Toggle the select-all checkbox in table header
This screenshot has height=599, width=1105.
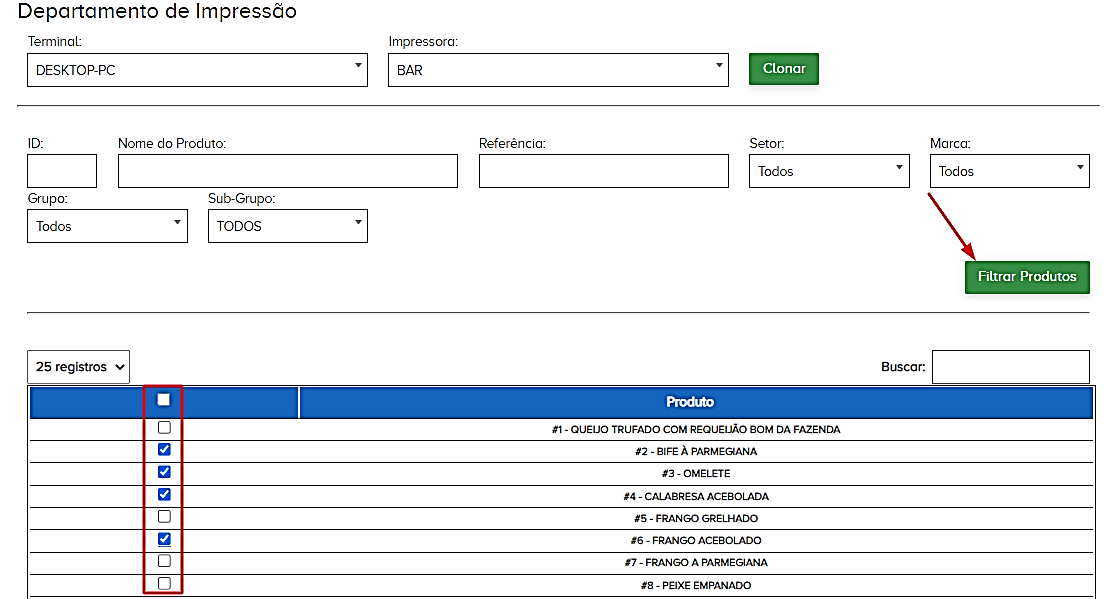[x=164, y=400]
